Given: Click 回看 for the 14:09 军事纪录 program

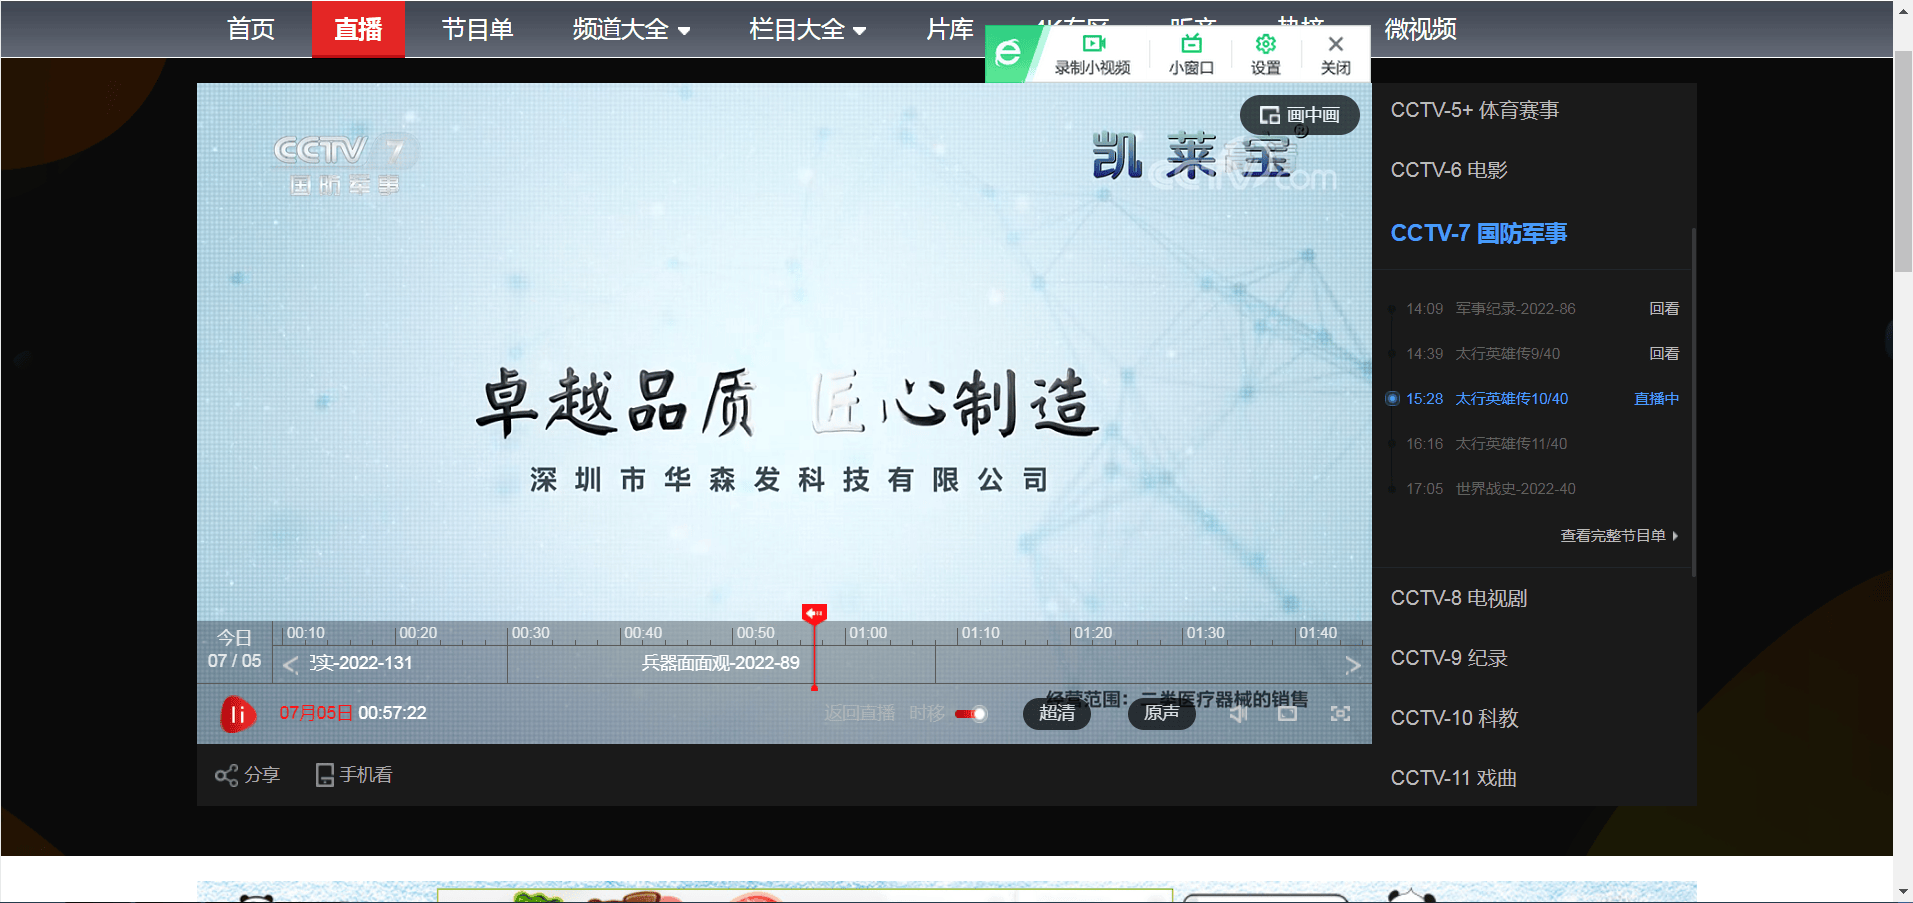Looking at the screenshot, I should click(1663, 309).
